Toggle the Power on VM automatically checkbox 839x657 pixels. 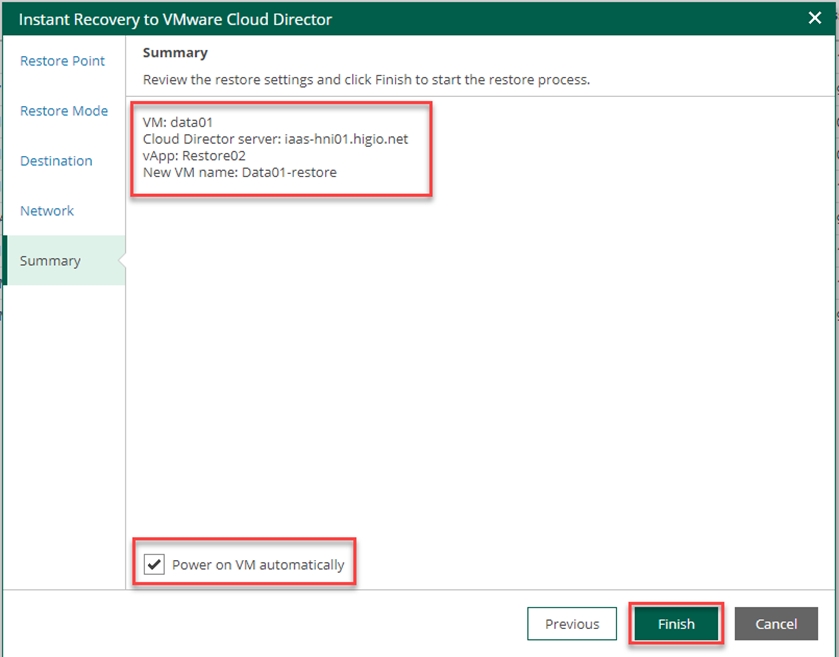pos(154,565)
